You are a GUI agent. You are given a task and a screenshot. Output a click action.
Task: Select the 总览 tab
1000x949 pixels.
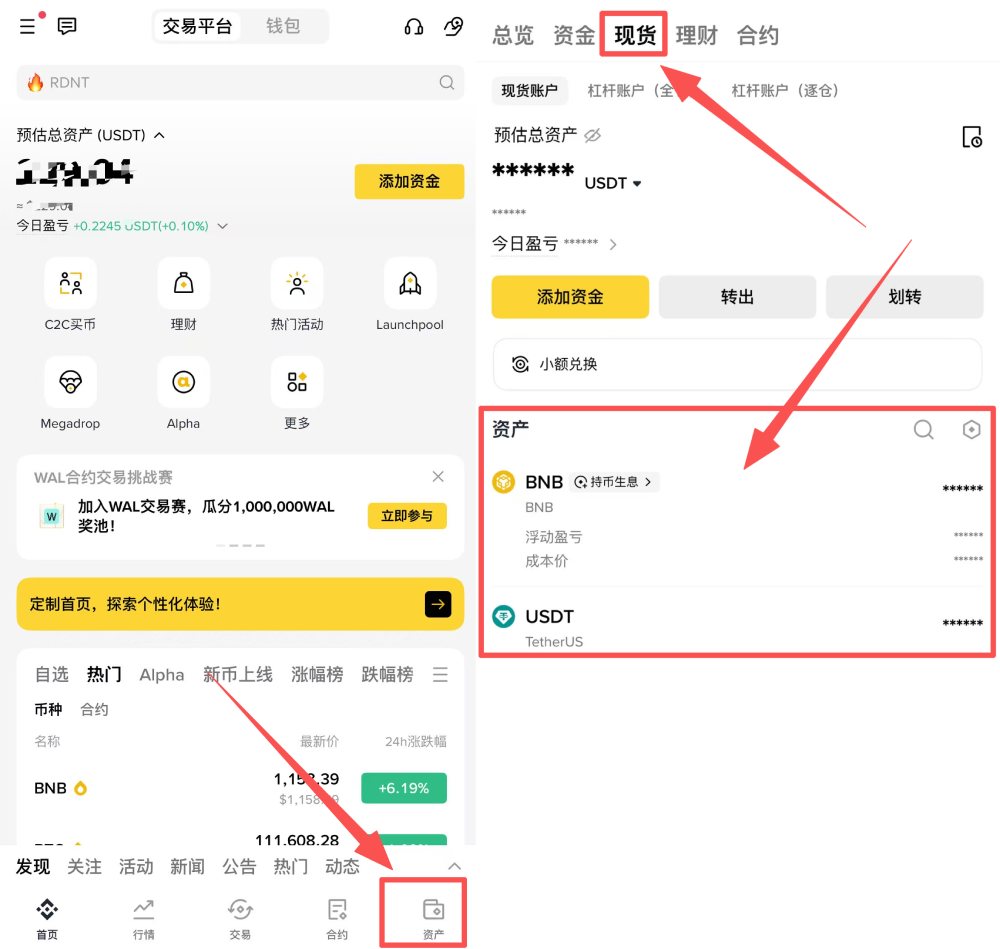[x=513, y=35]
